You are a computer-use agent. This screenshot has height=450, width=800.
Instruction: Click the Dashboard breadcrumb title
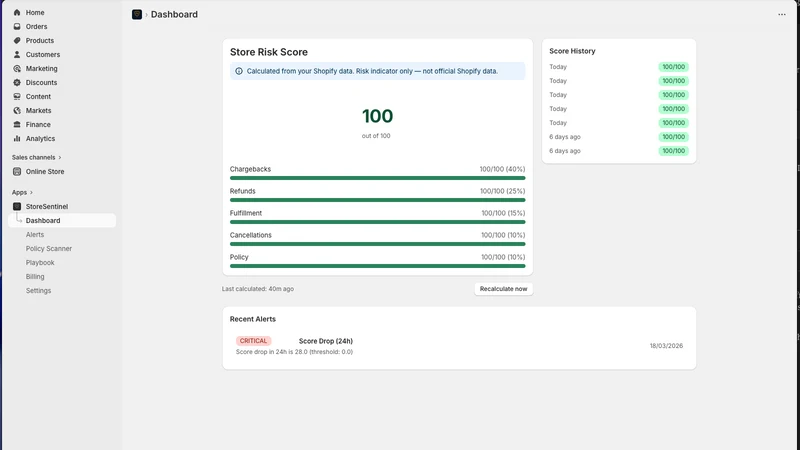click(174, 14)
